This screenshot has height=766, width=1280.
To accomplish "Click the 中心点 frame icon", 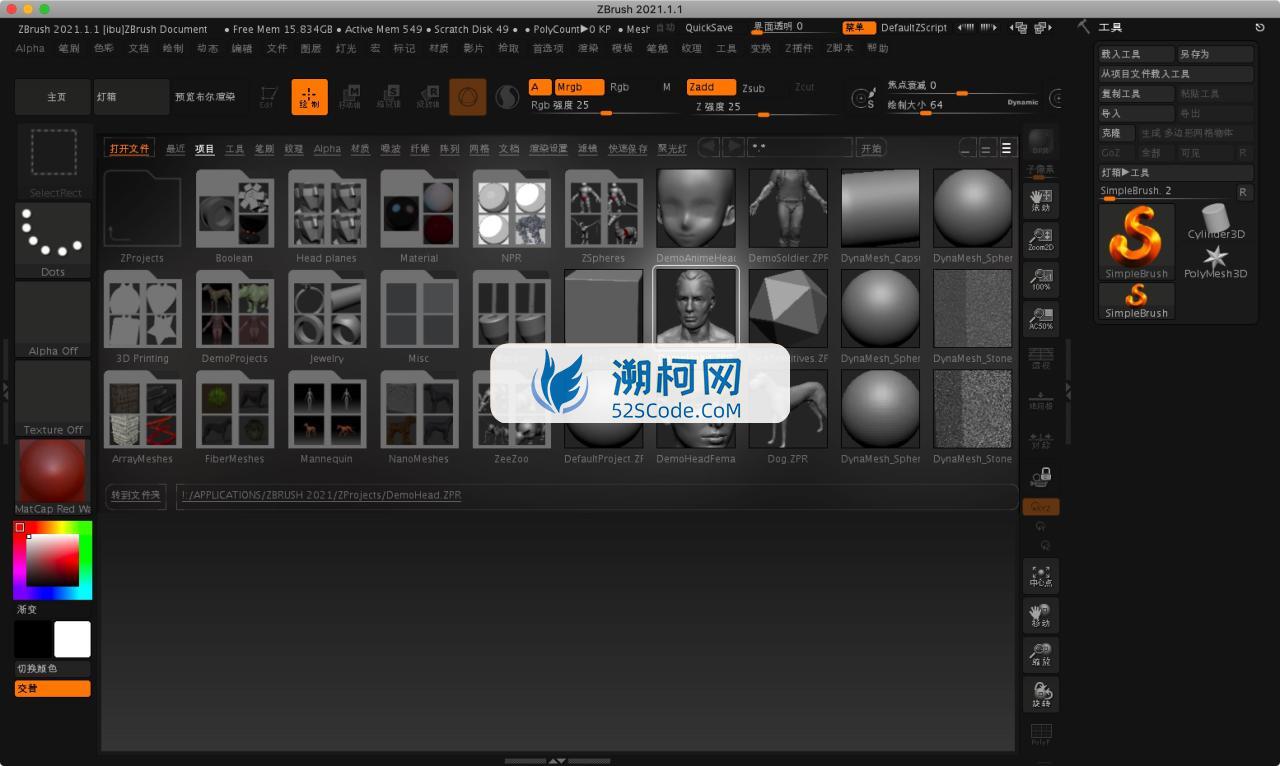I will 1041,575.
